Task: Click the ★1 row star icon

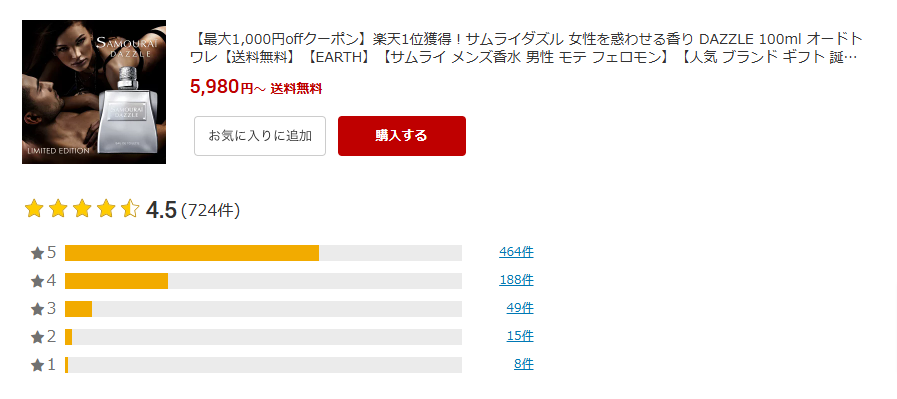Action: (x=37, y=365)
